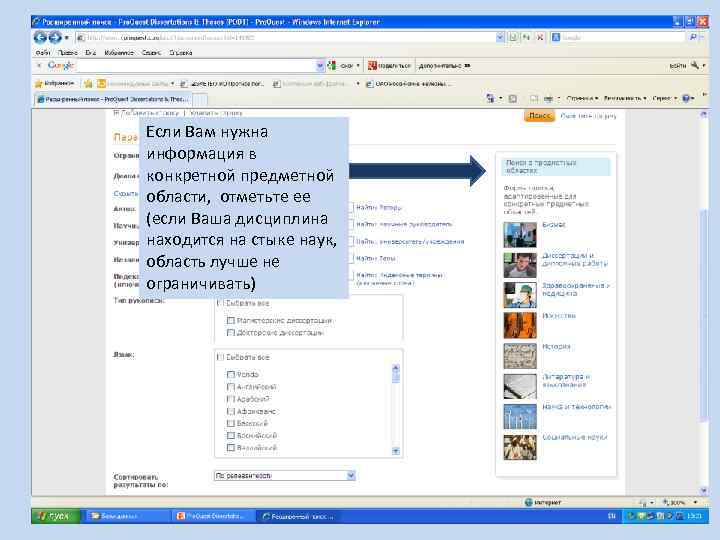The width and height of the screenshot is (720, 540).
Task: Close the Google toolbar with x
Action: 39,66
